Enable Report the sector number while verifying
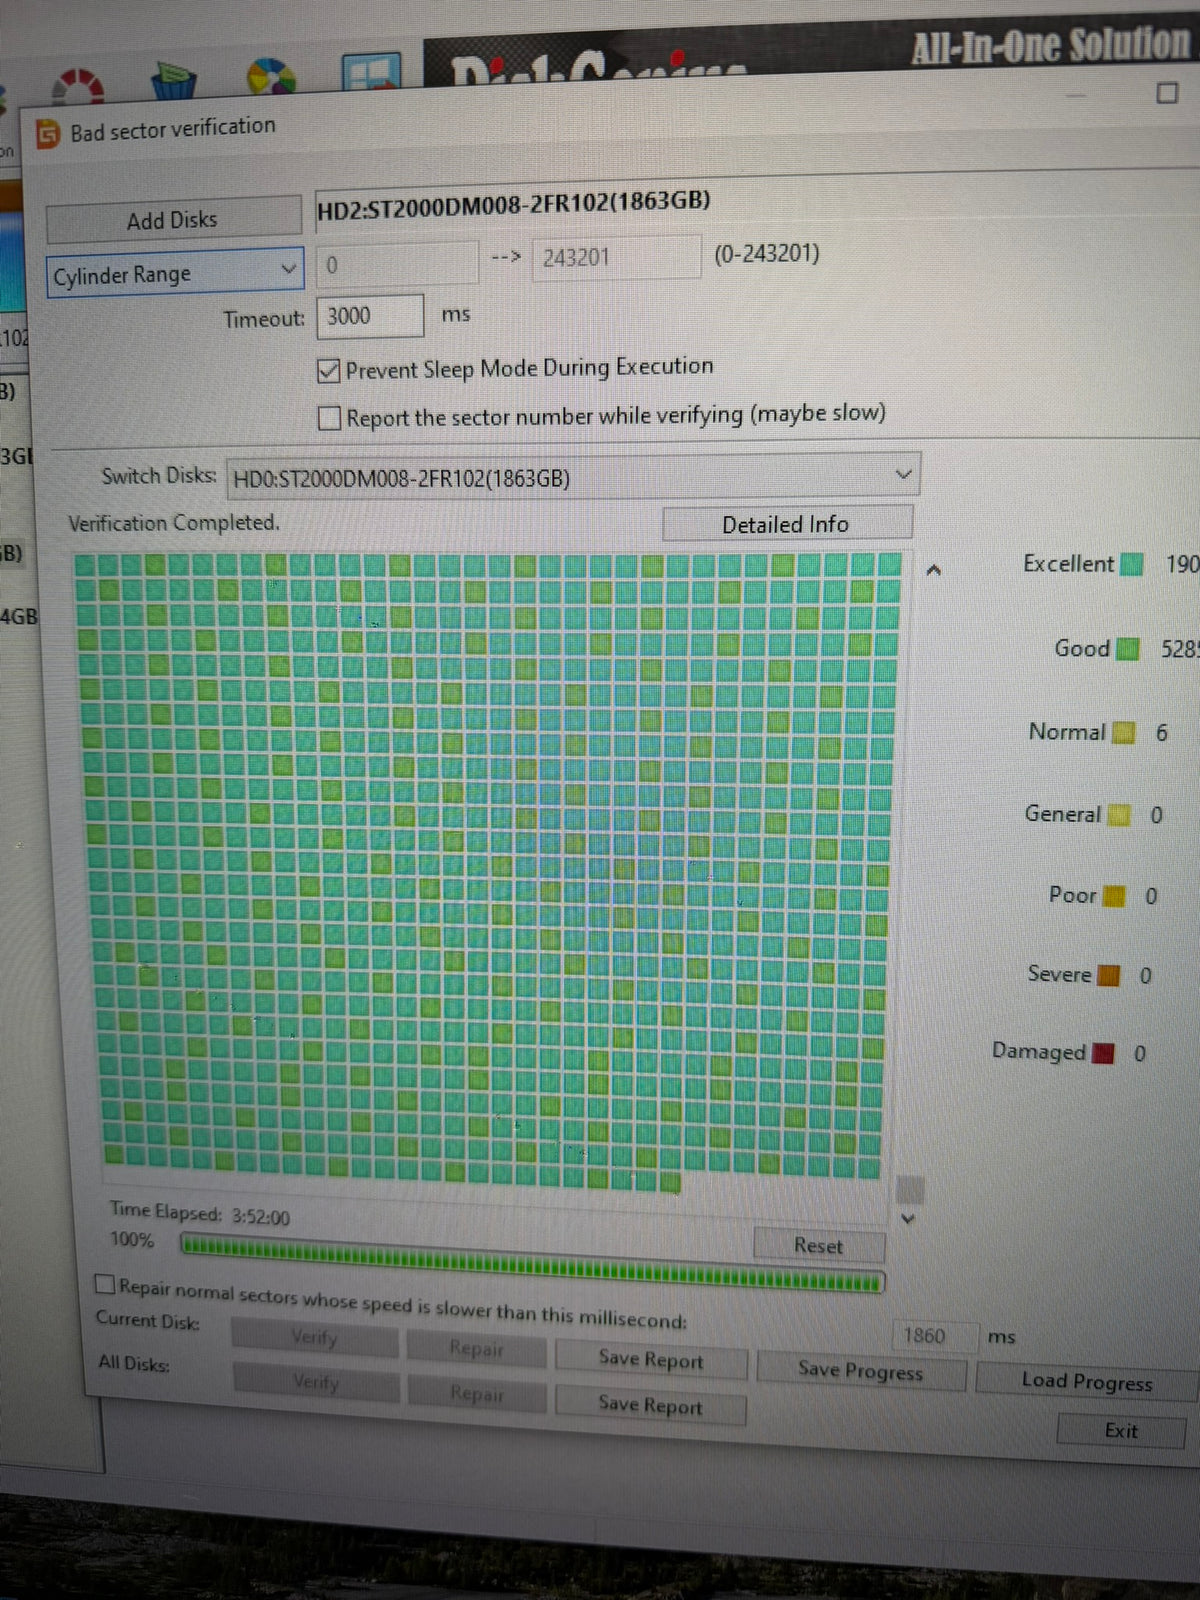This screenshot has width=1200, height=1600. point(329,418)
